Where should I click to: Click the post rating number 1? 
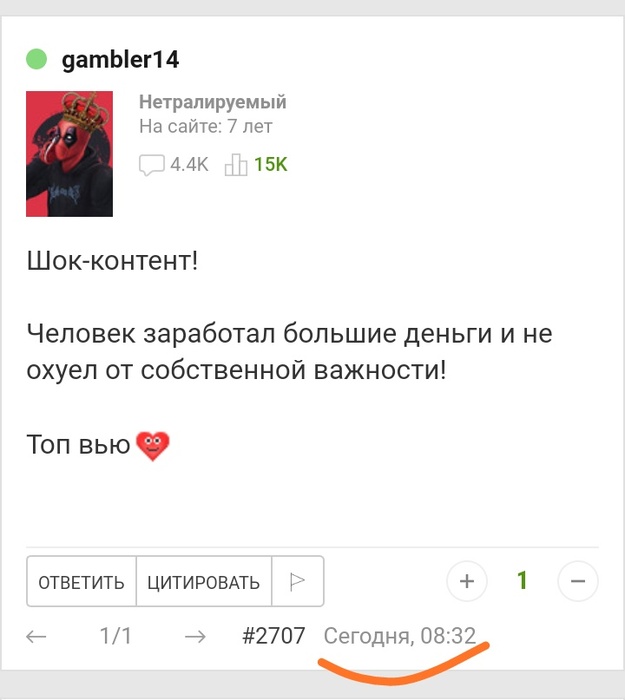522,580
